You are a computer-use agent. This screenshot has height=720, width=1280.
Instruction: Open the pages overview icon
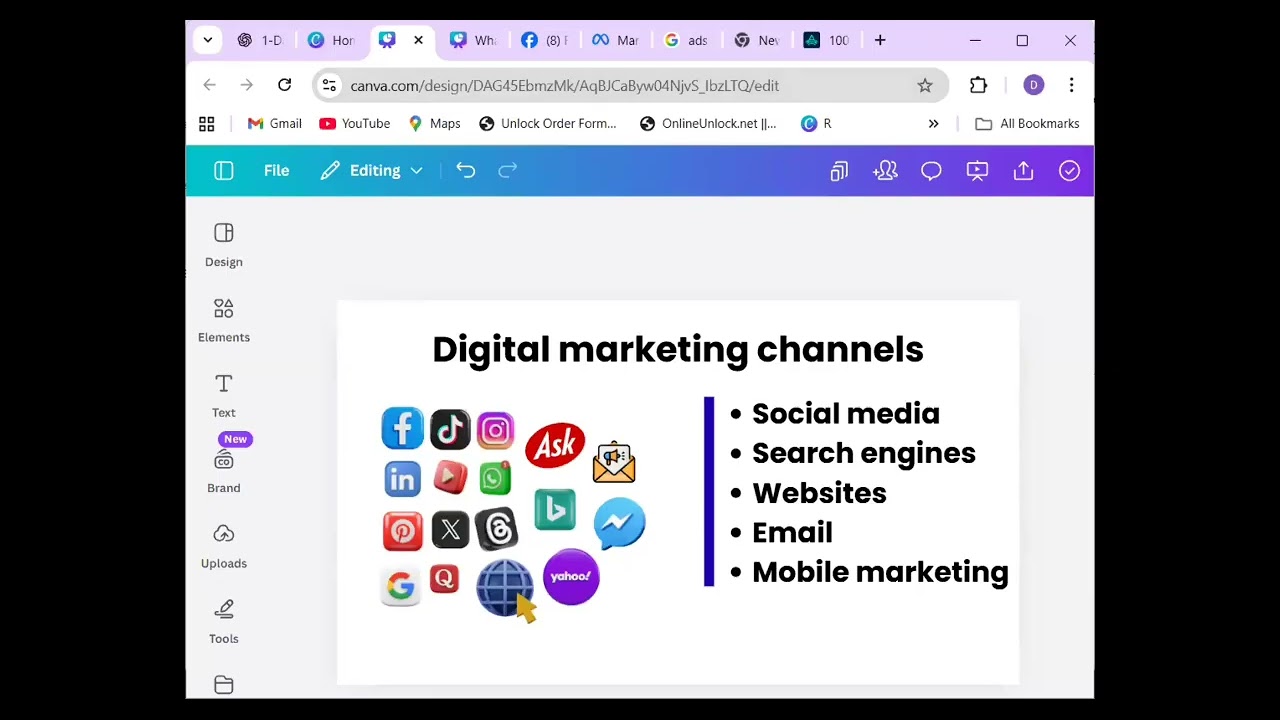pyautogui.click(x=839, y=171)
